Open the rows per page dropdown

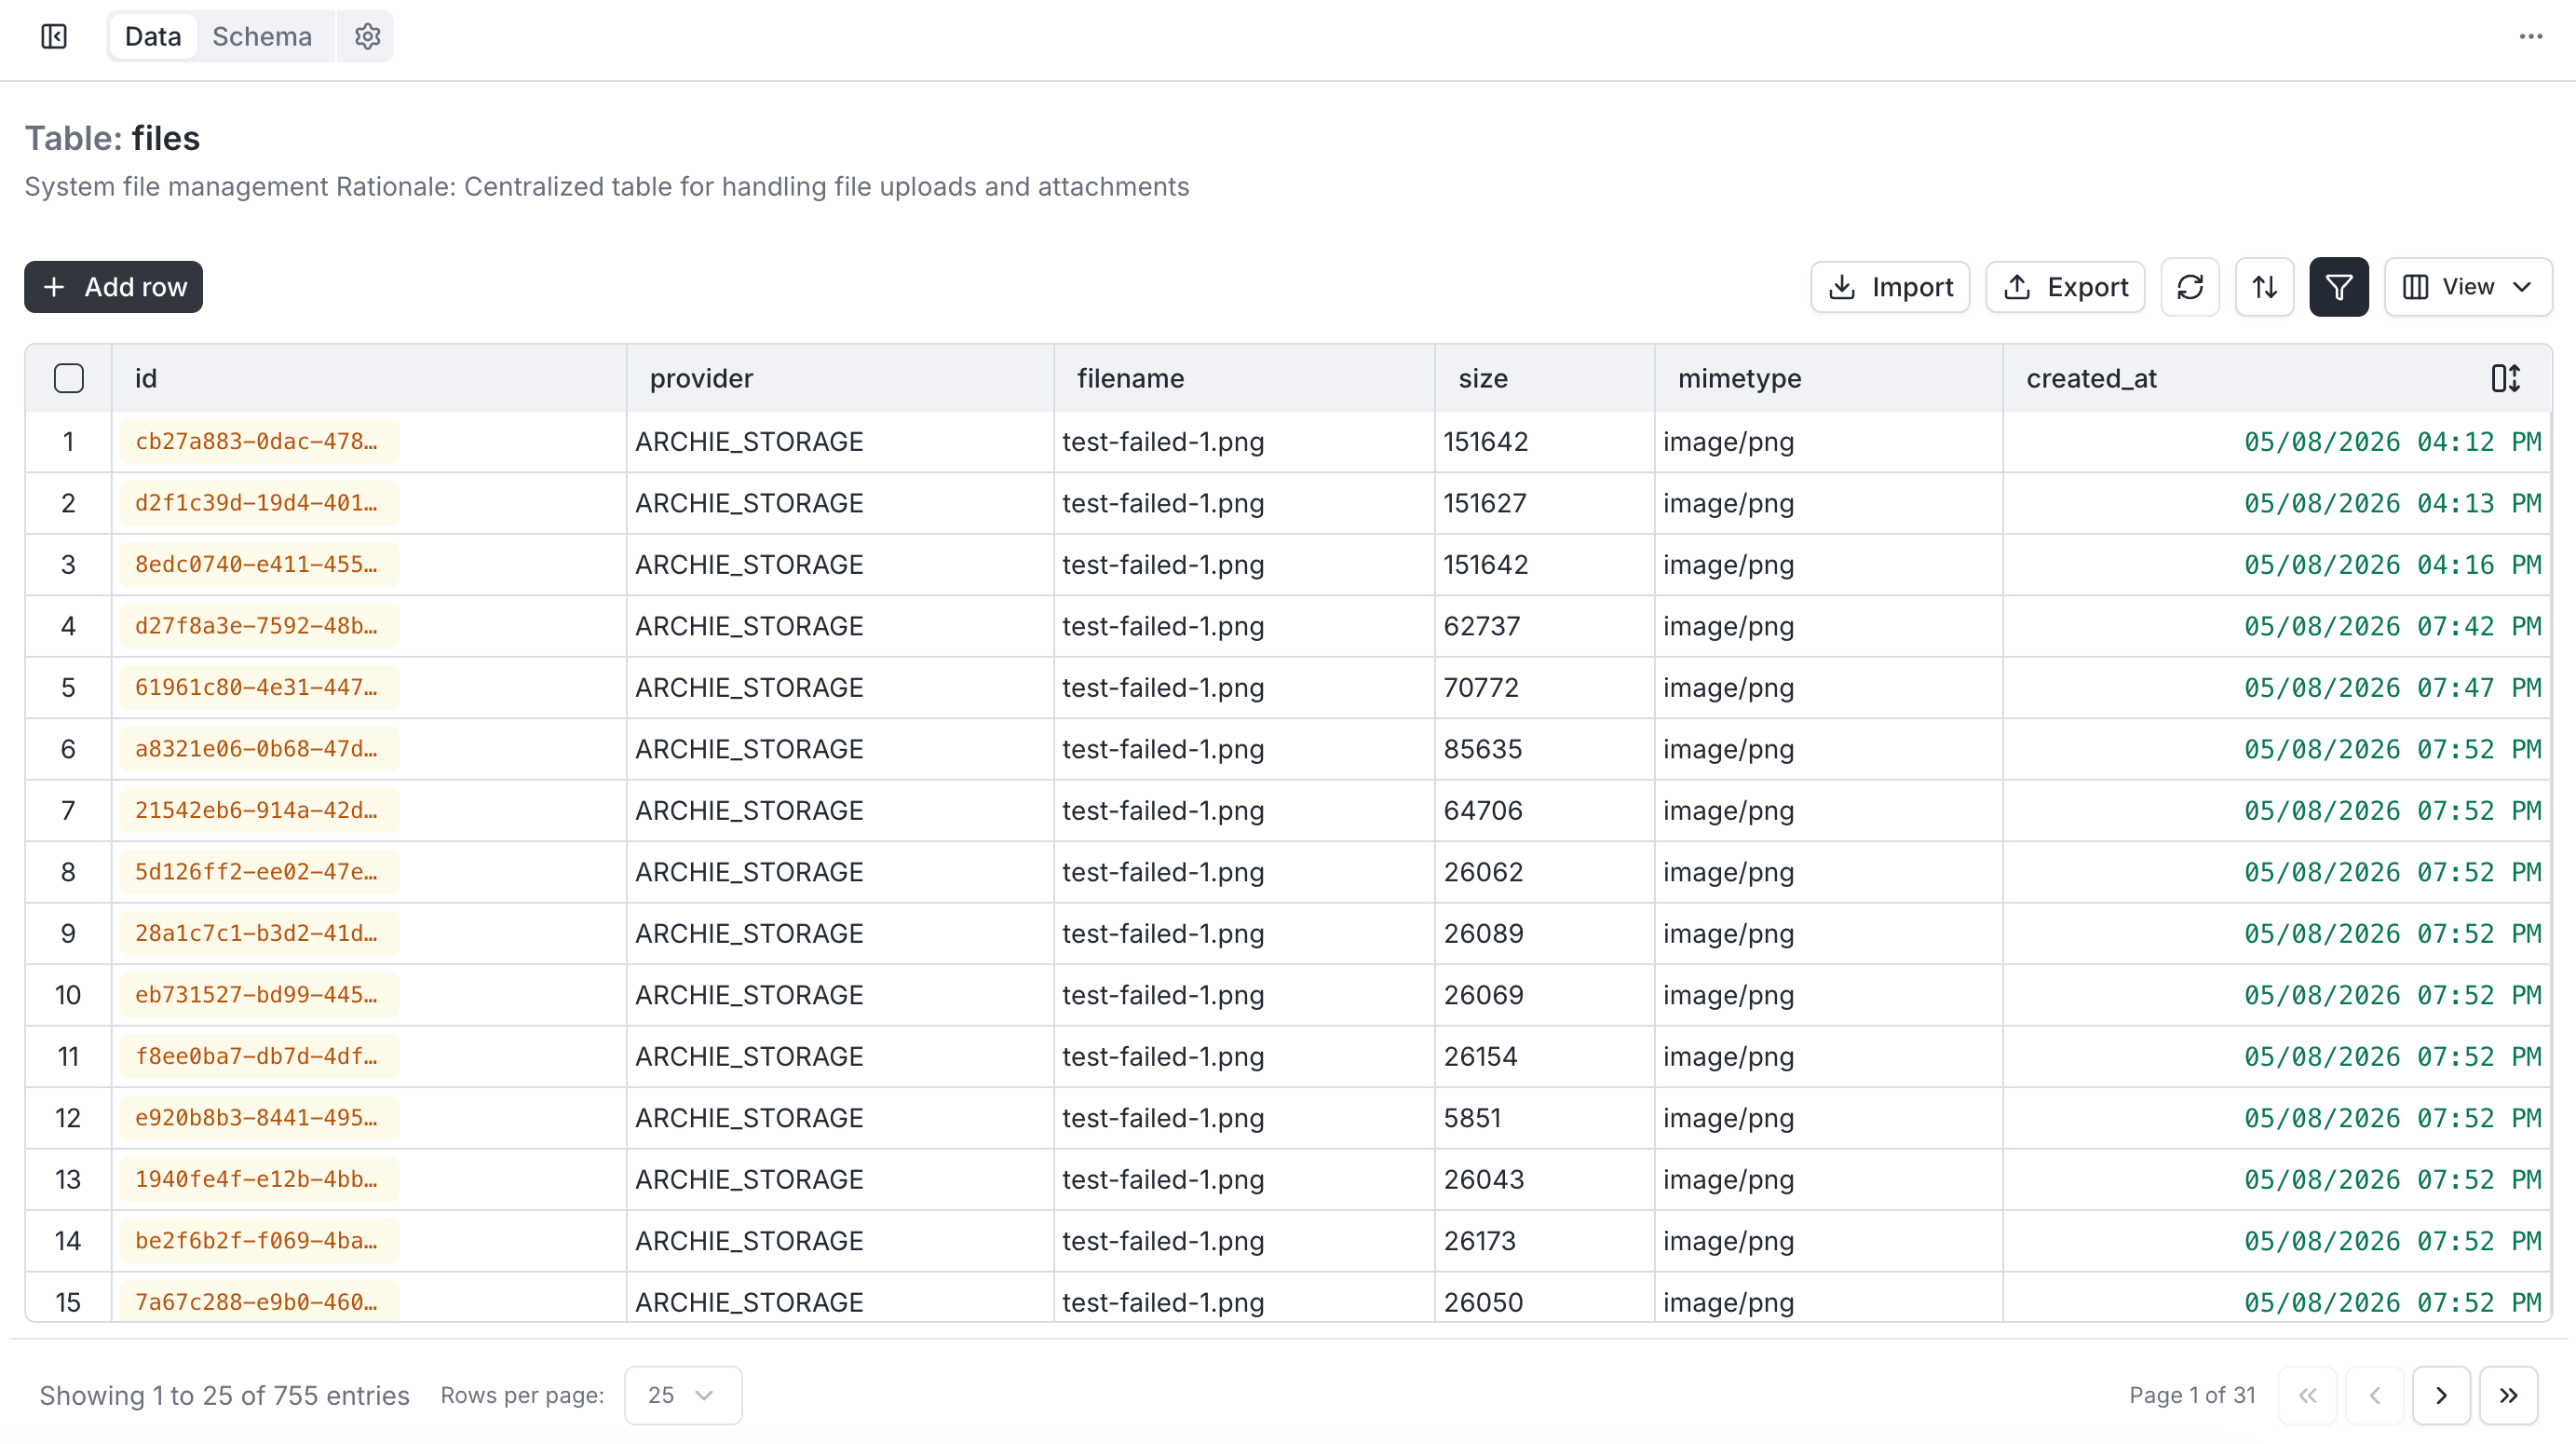point(682,1395)
